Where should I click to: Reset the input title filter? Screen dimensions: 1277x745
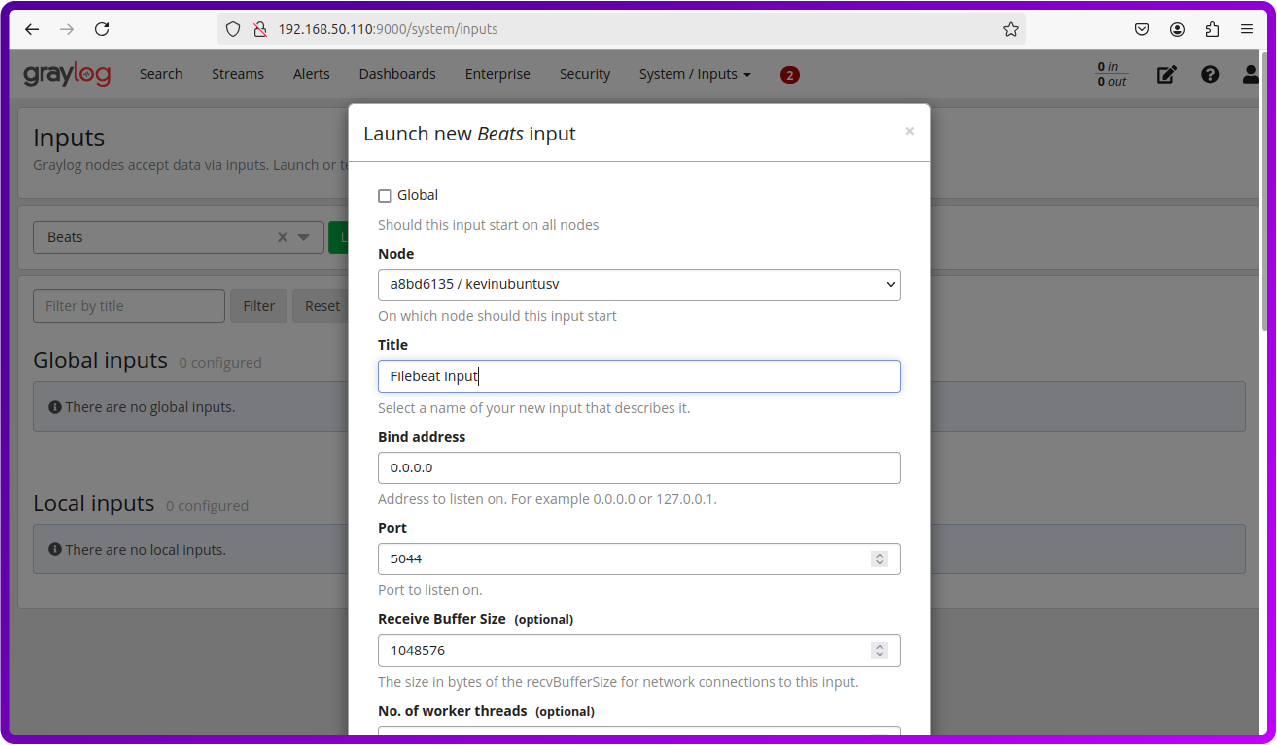tap(322, 305)
